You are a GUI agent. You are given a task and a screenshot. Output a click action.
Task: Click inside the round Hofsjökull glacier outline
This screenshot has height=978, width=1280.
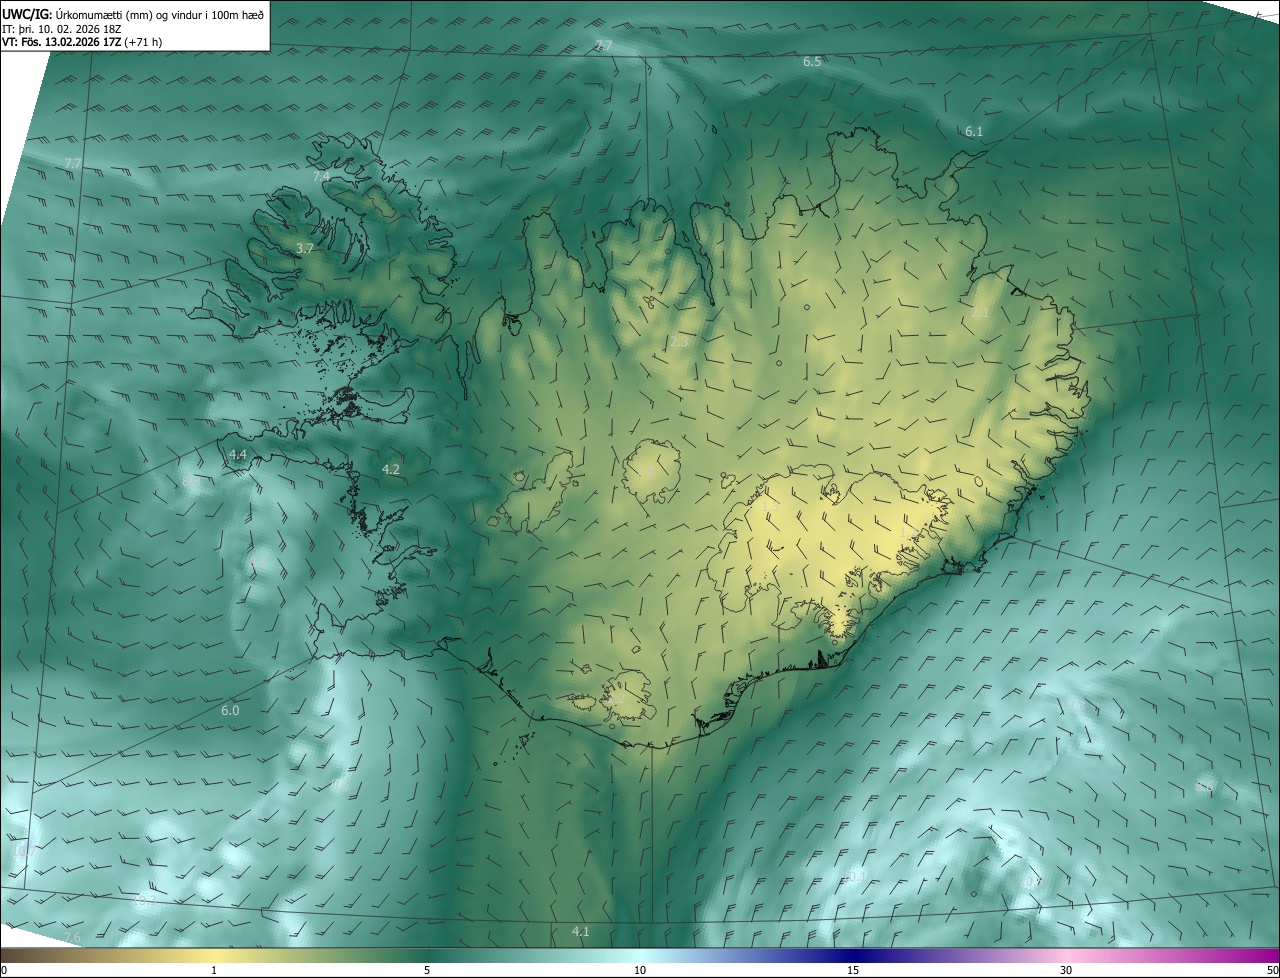651,470
